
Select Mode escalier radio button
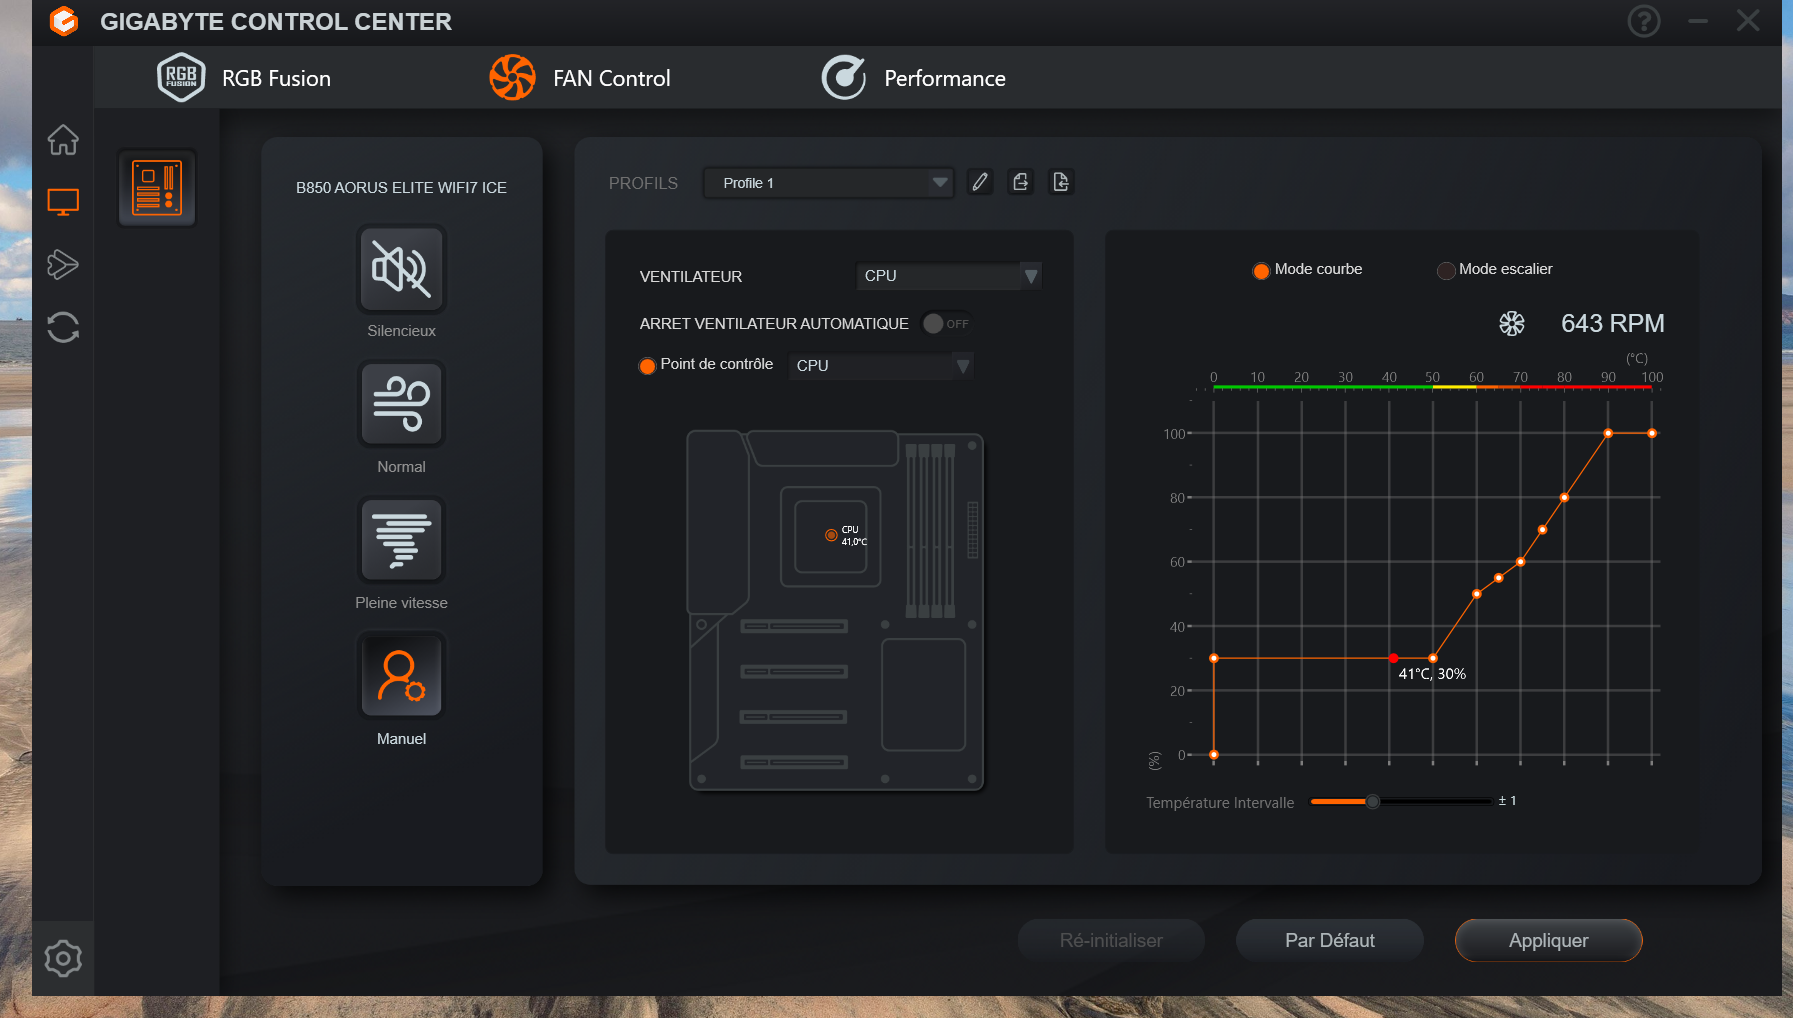[1445, 270]
